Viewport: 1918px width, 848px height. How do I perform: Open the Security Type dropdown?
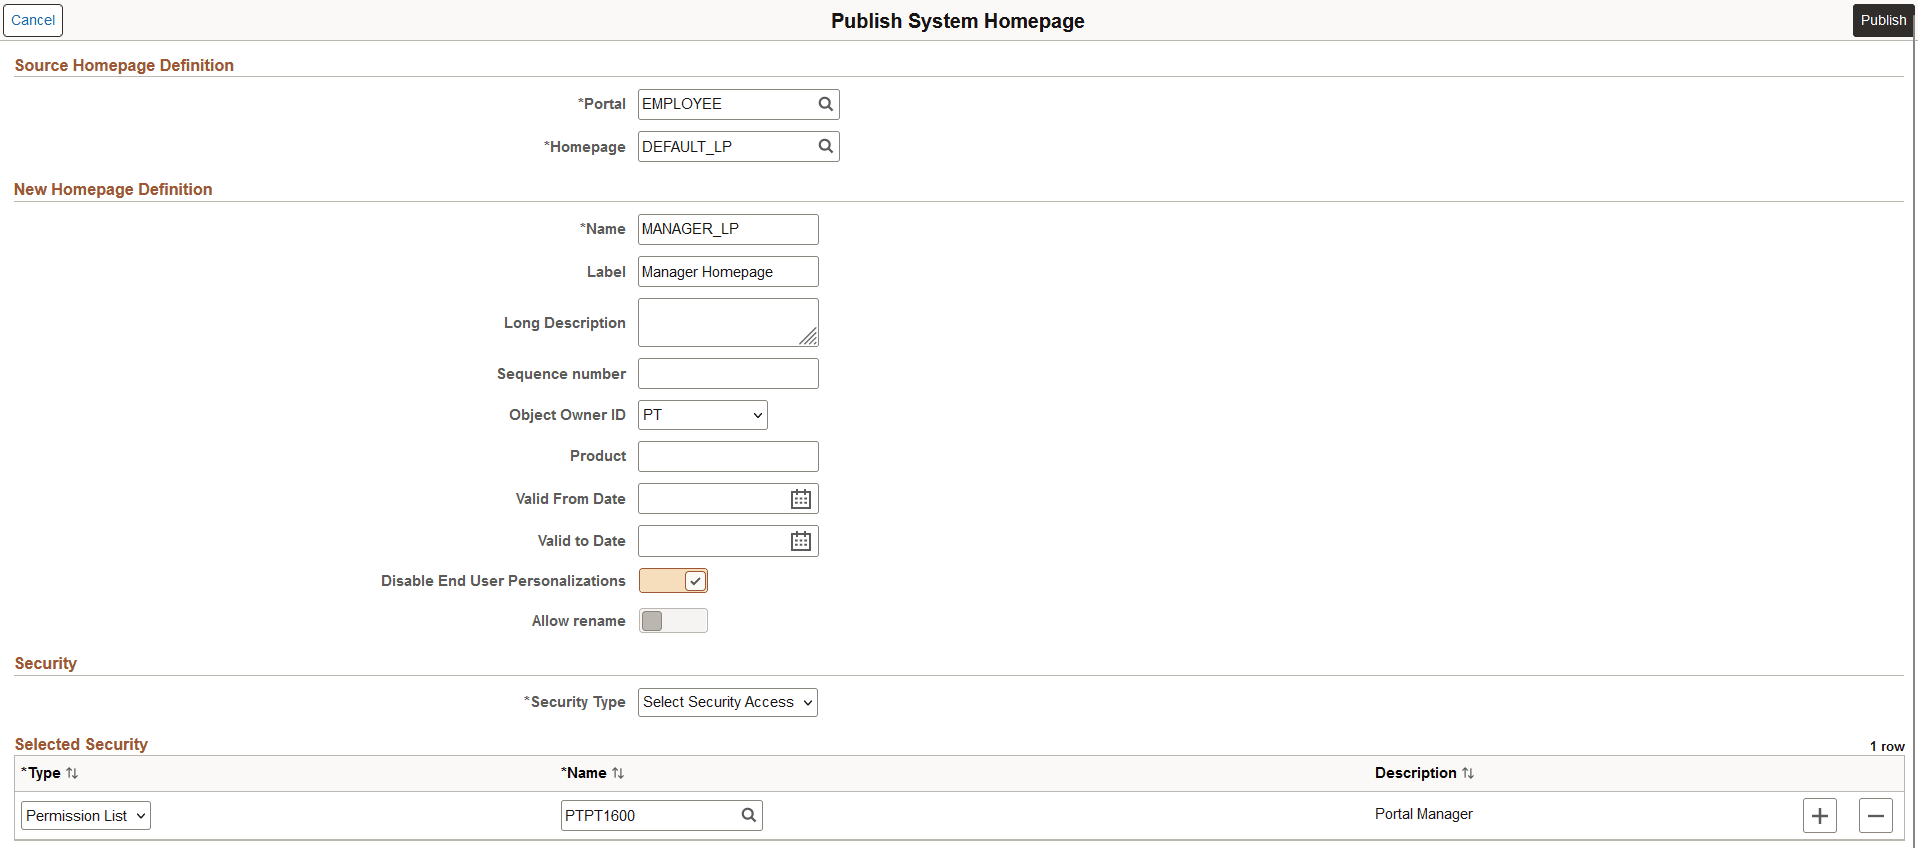(x=728, y=702)
